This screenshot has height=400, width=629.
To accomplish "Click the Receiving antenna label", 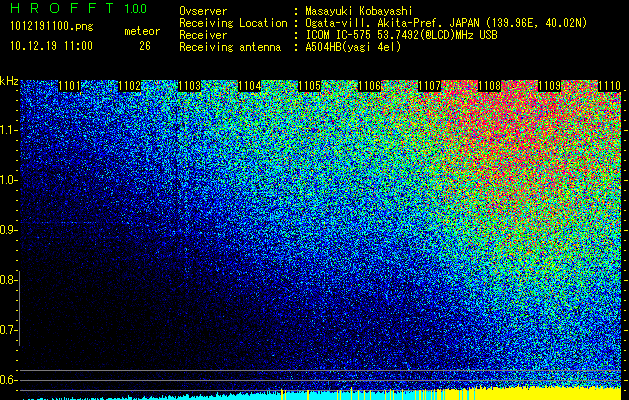I will point(230,47).
